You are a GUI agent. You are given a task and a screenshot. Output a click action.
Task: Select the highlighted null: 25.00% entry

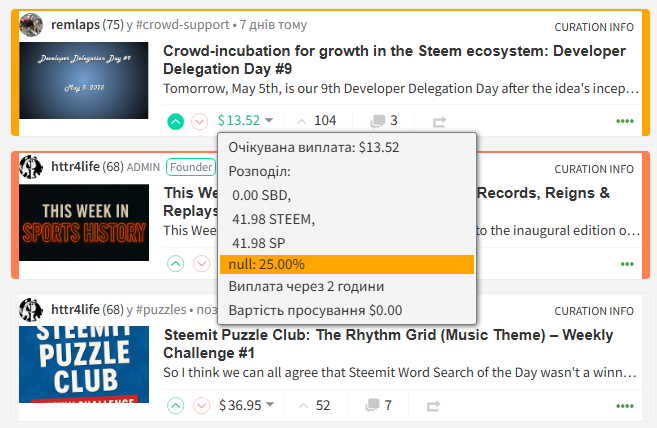pyautogui.click(x=347, y=265)
